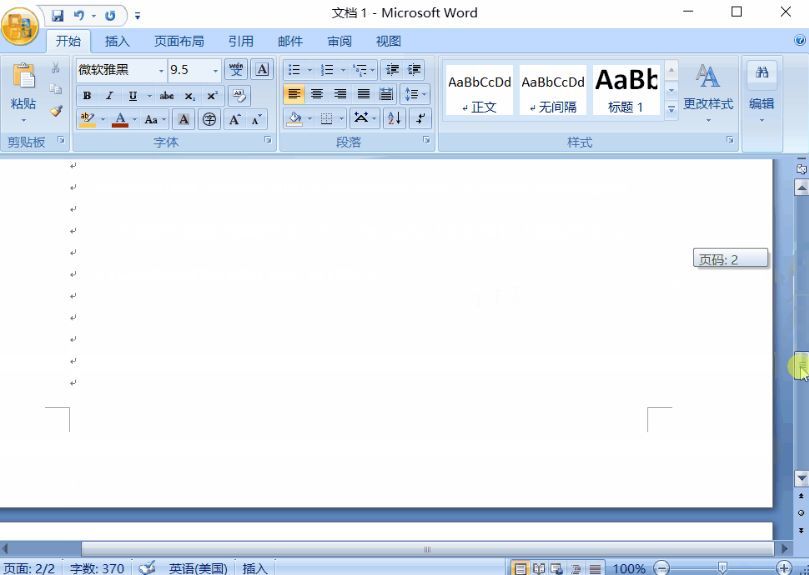
Task: Open the font dialog launcher
Action: coord(267,140)
